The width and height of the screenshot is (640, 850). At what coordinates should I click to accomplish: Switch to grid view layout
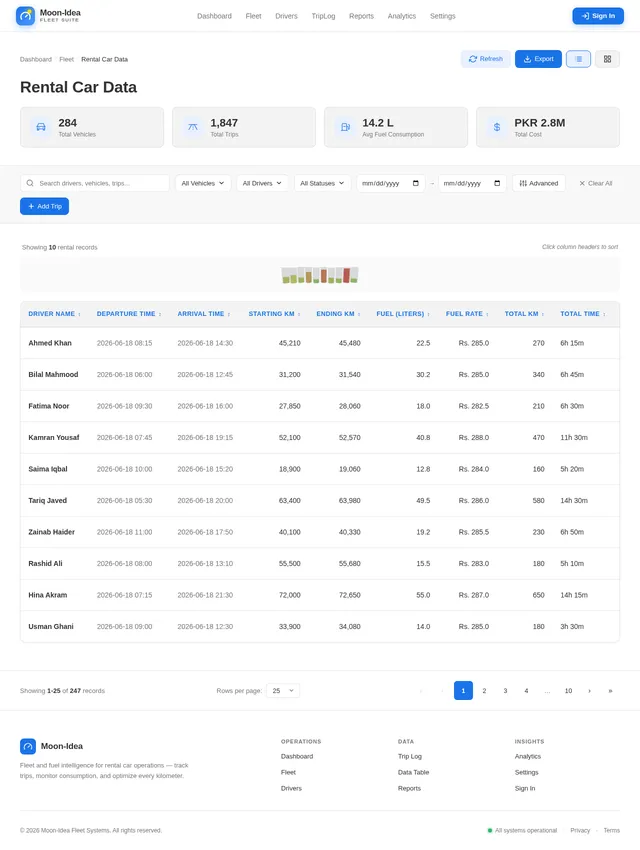pos(607,59)
